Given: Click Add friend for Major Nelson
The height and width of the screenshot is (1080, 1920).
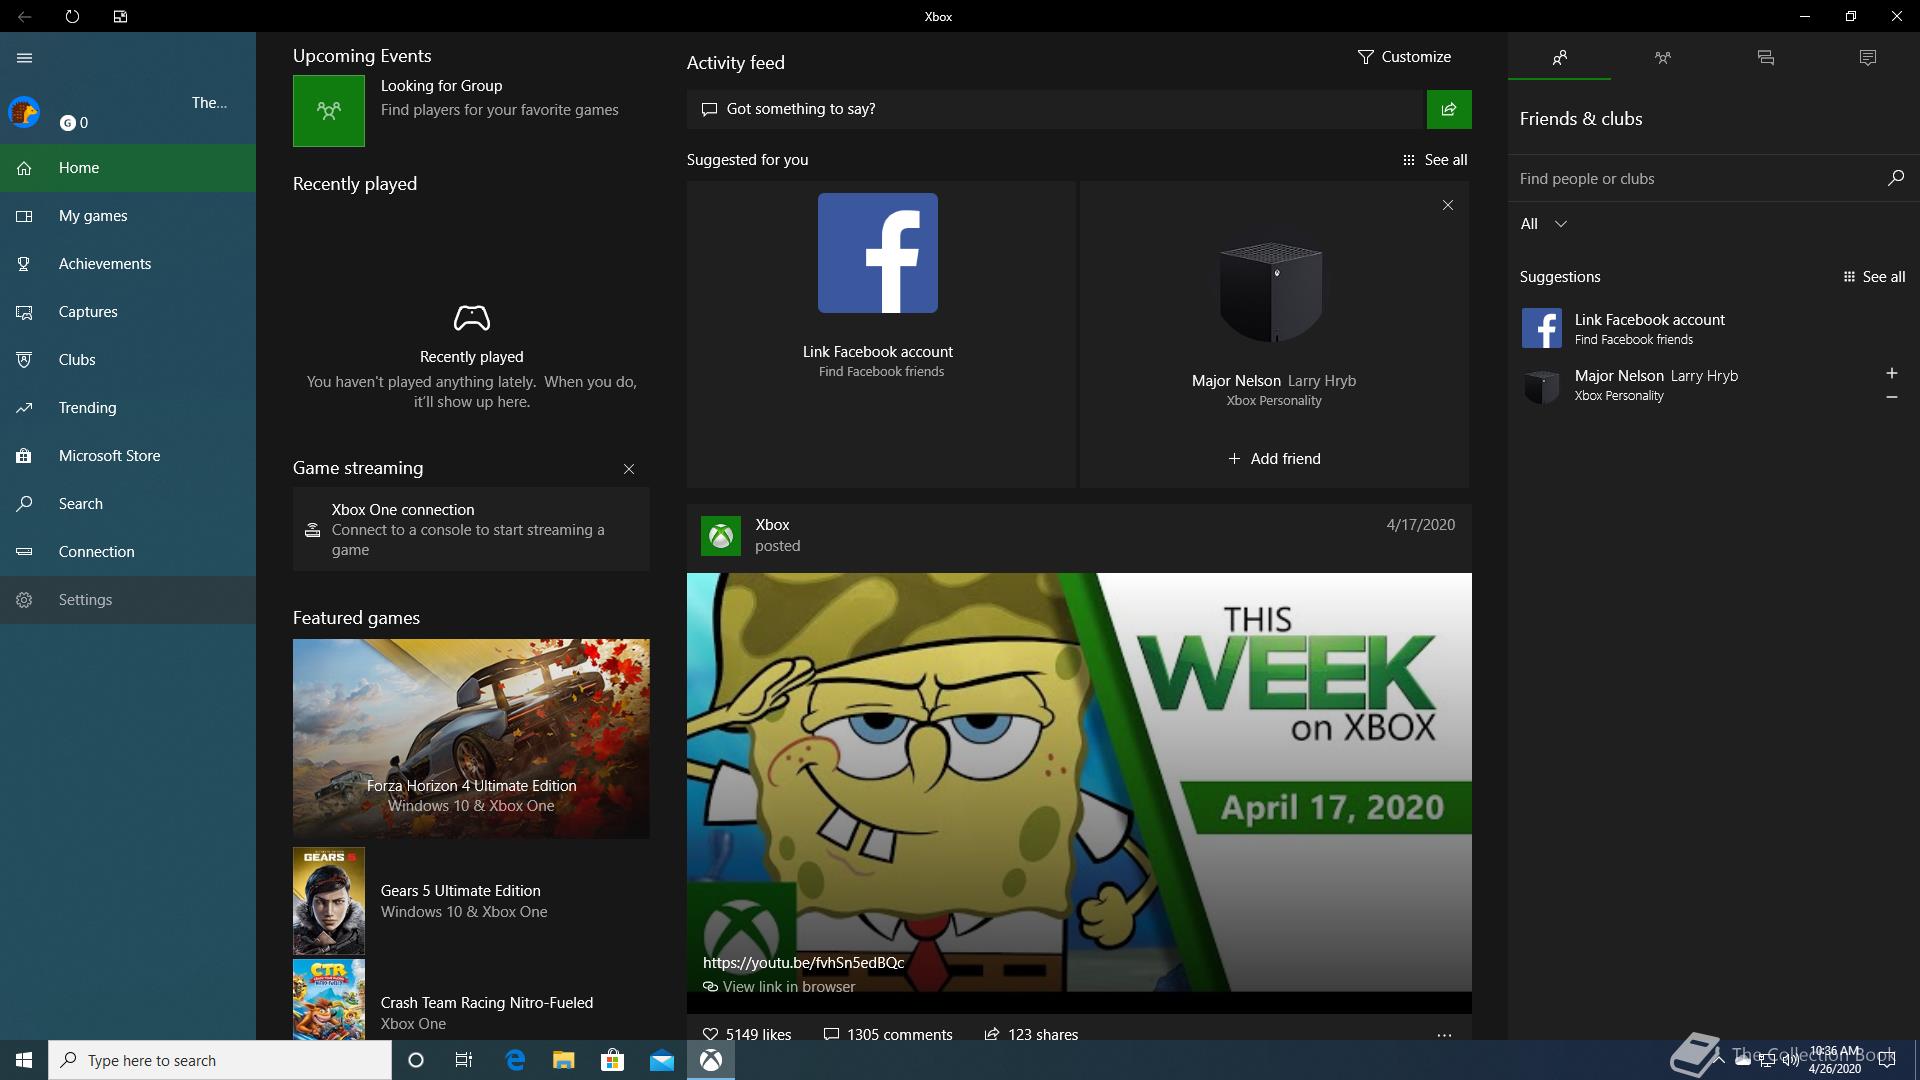Looking at the screenshot, I should (x=1274, y=459).
